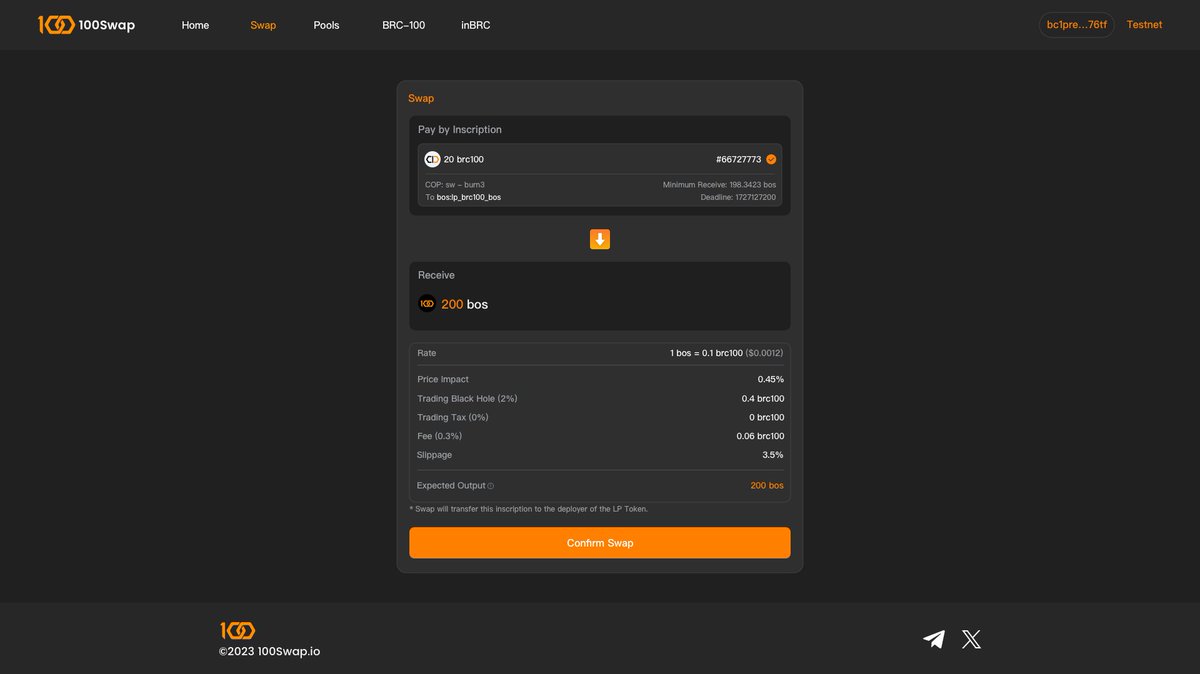Go to the Home page
This screenshot has width=1200, height=674.
click(x=195, y=25)
